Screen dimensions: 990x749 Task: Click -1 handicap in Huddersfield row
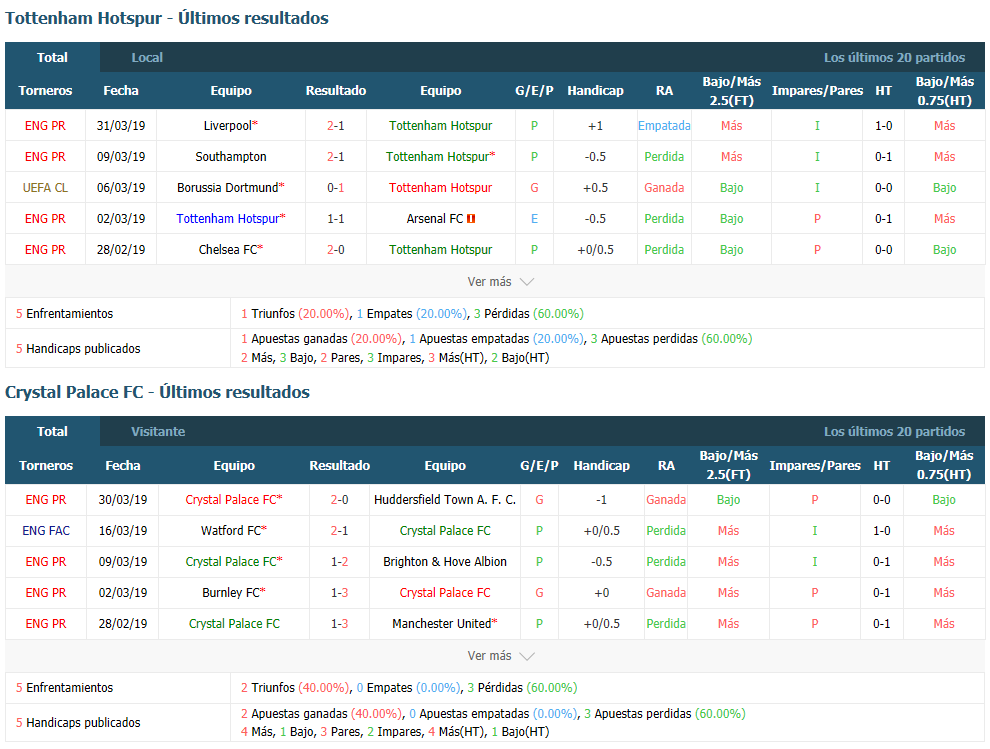(x=601, y=500)
